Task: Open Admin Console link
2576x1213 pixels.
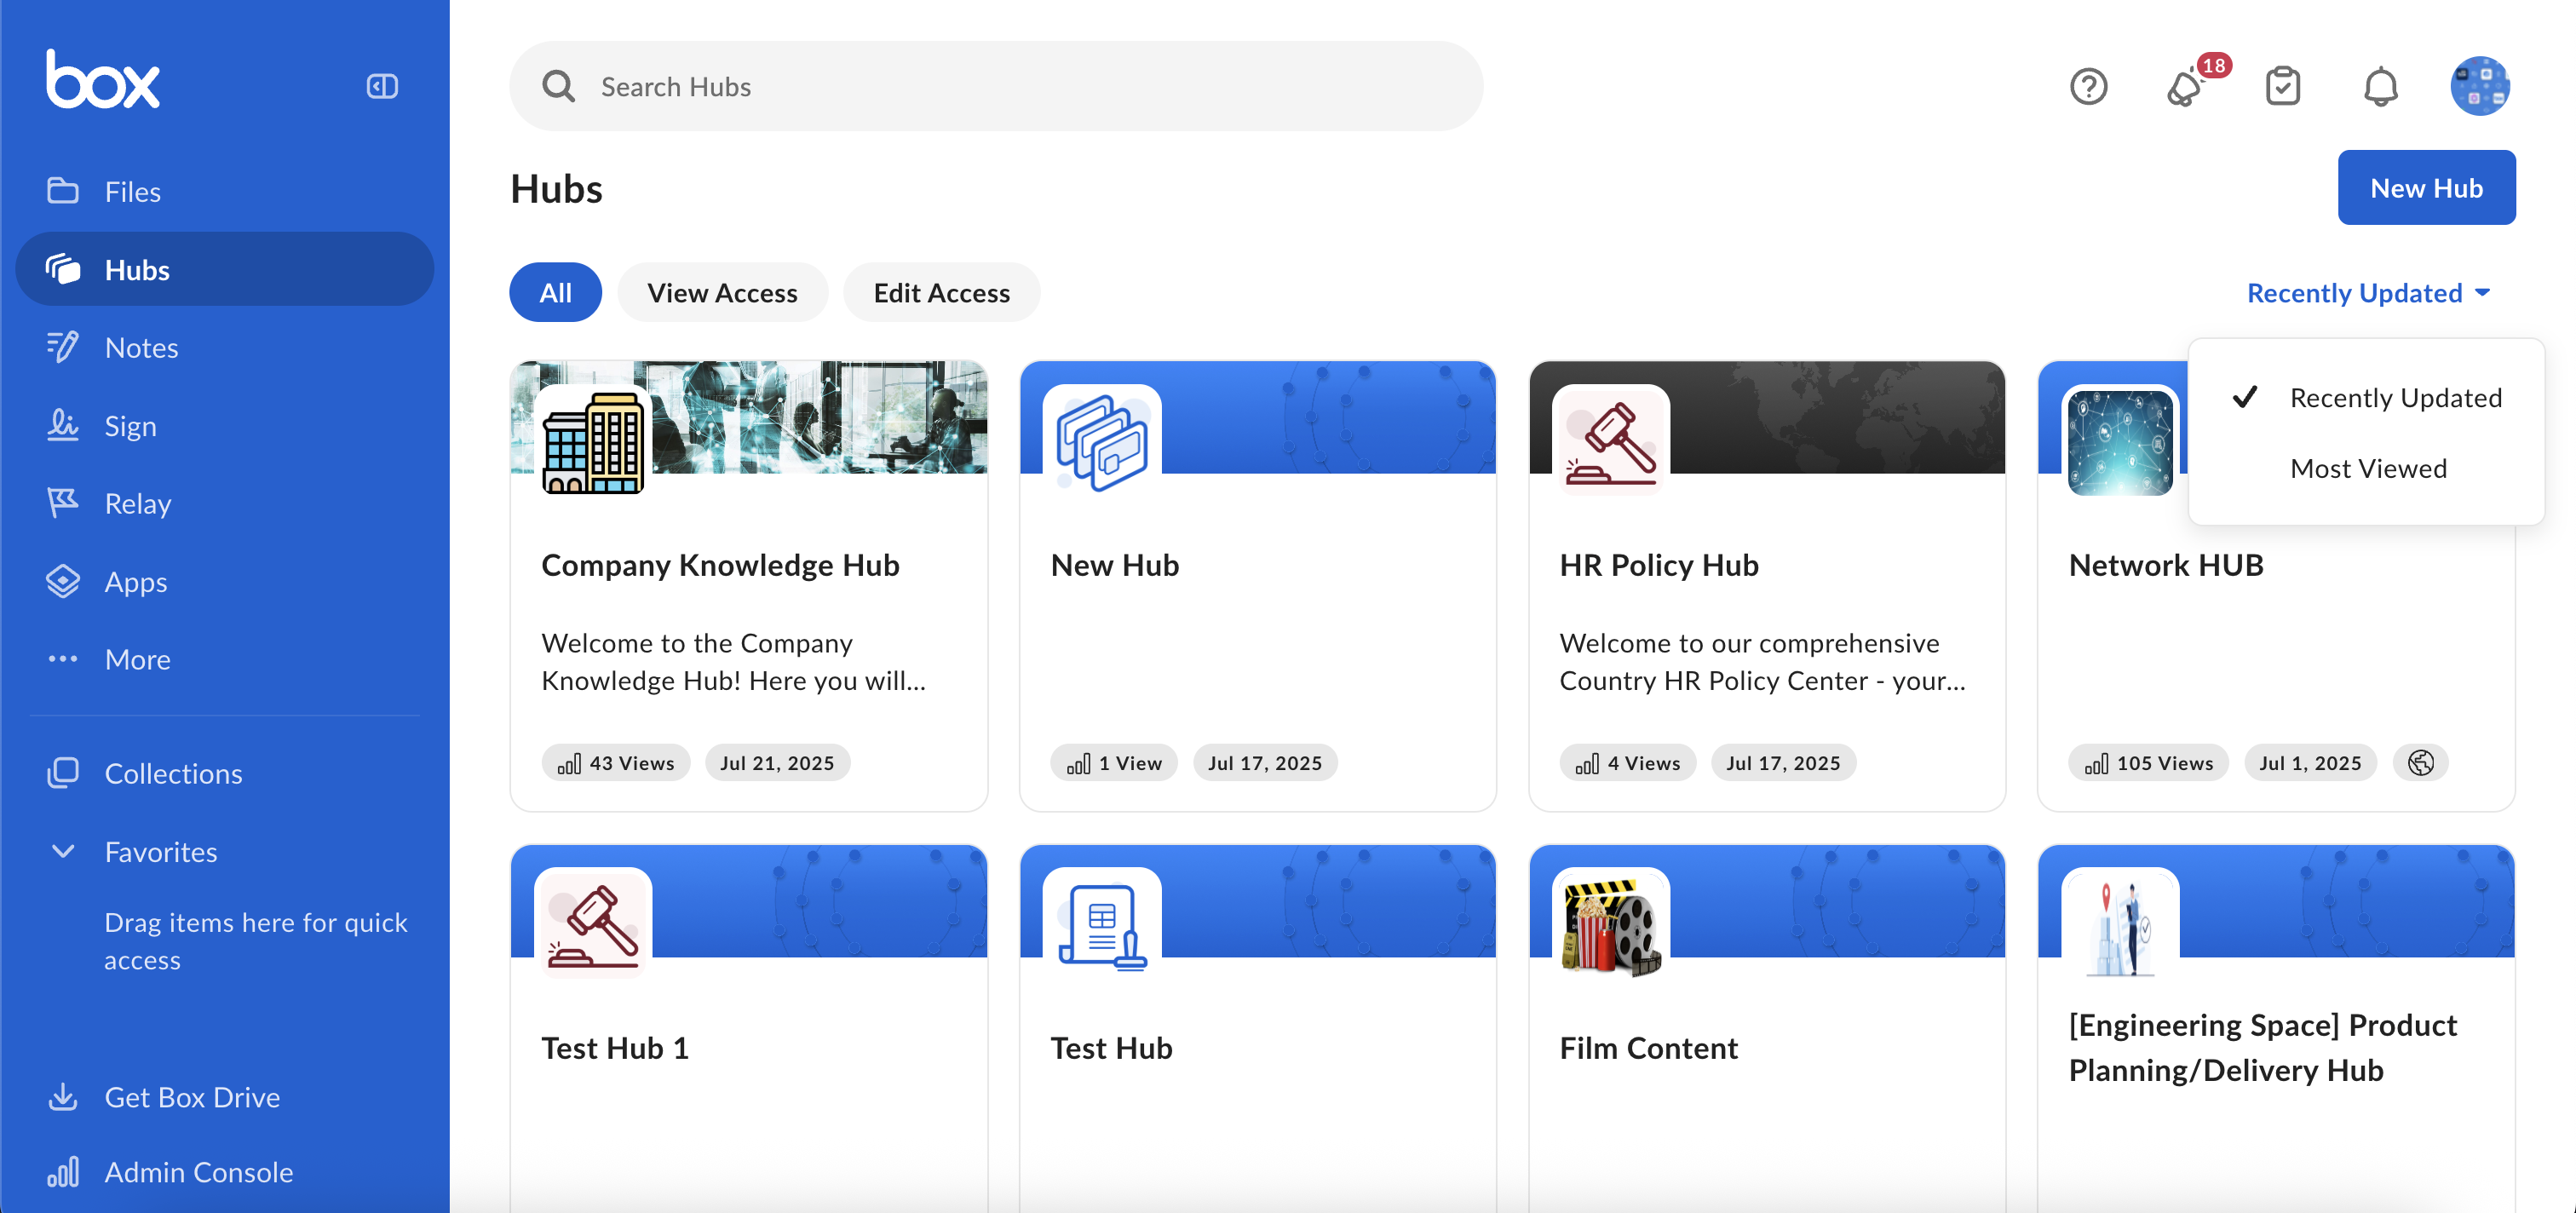Action: [x=198, y=1172]
